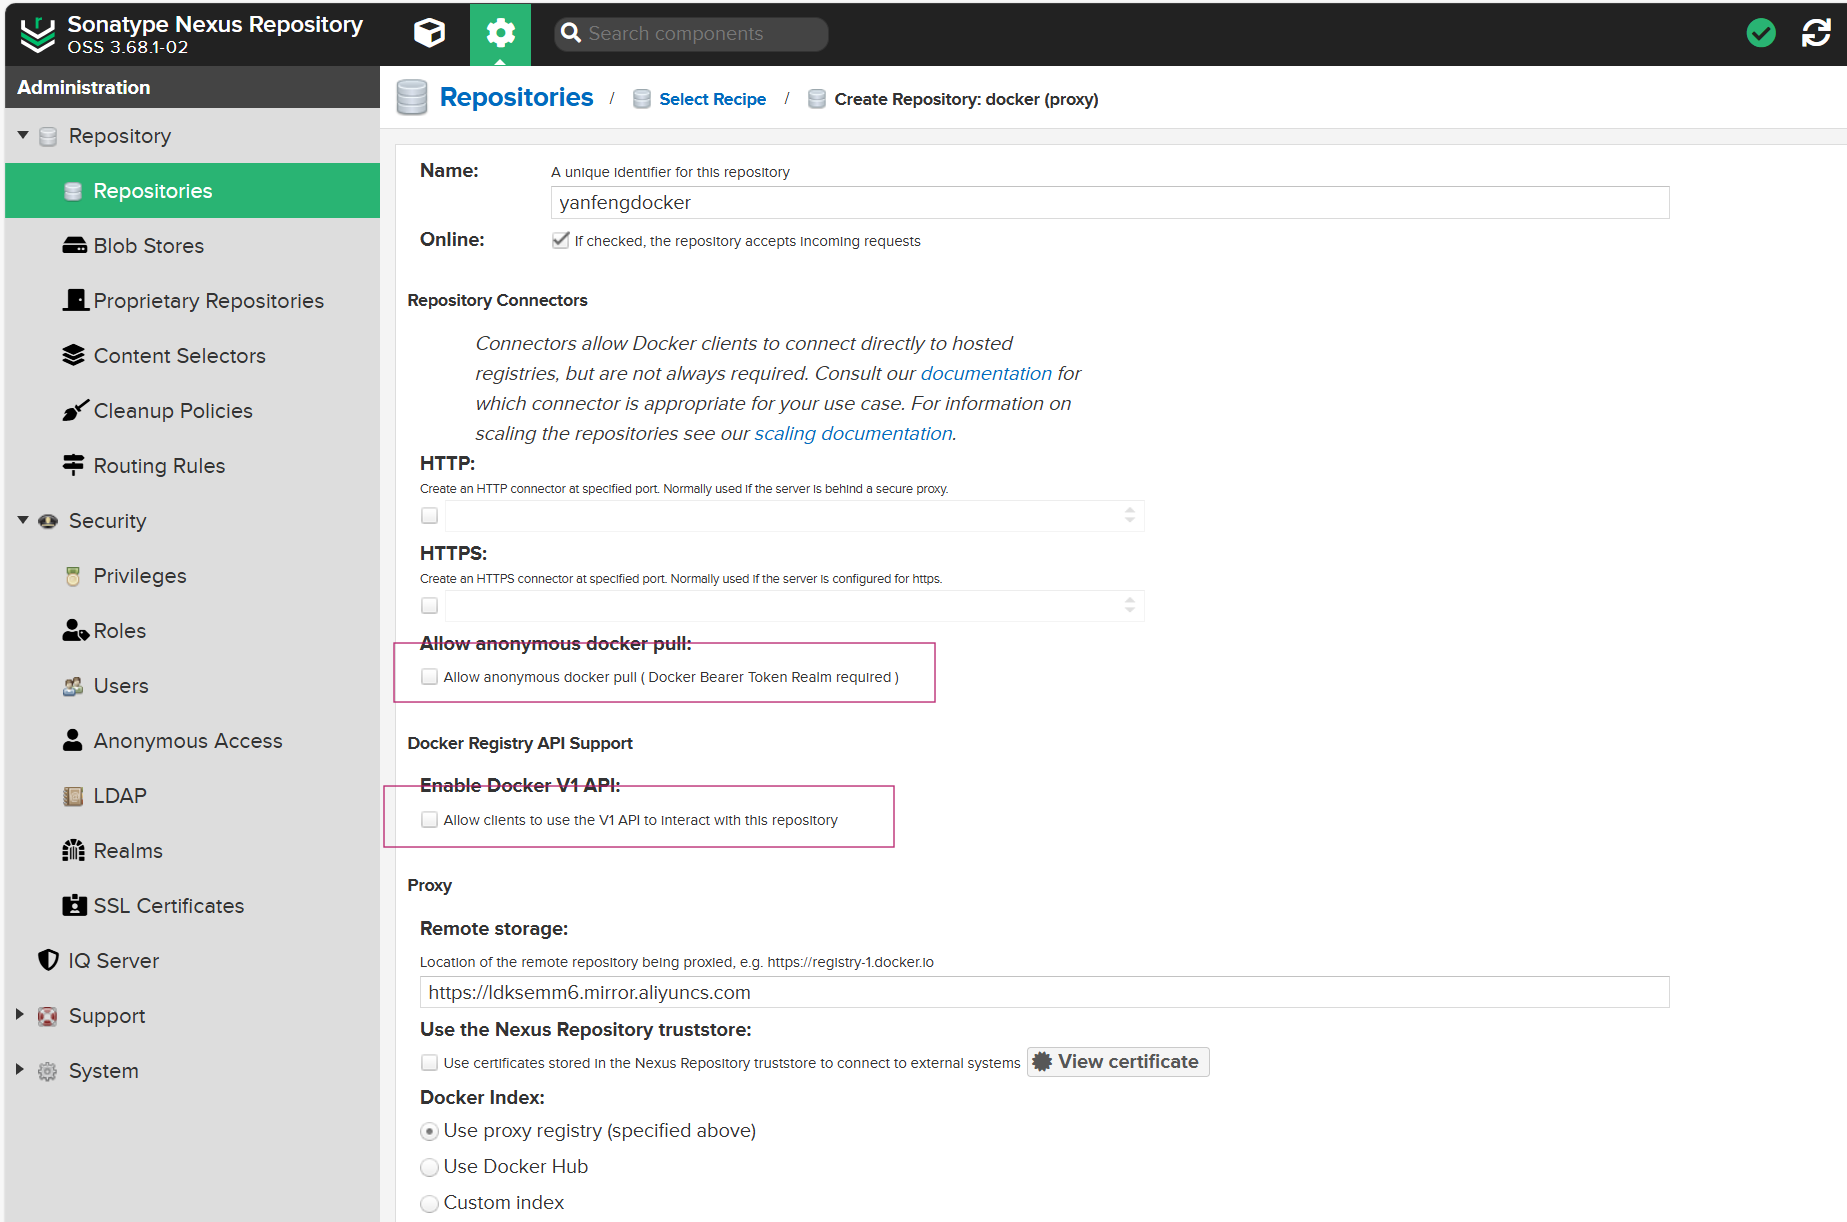The height and width of the screenshot is (1222, 1847).
Task: Open Content Selectors in sidebar
Action: coord(180,356)
